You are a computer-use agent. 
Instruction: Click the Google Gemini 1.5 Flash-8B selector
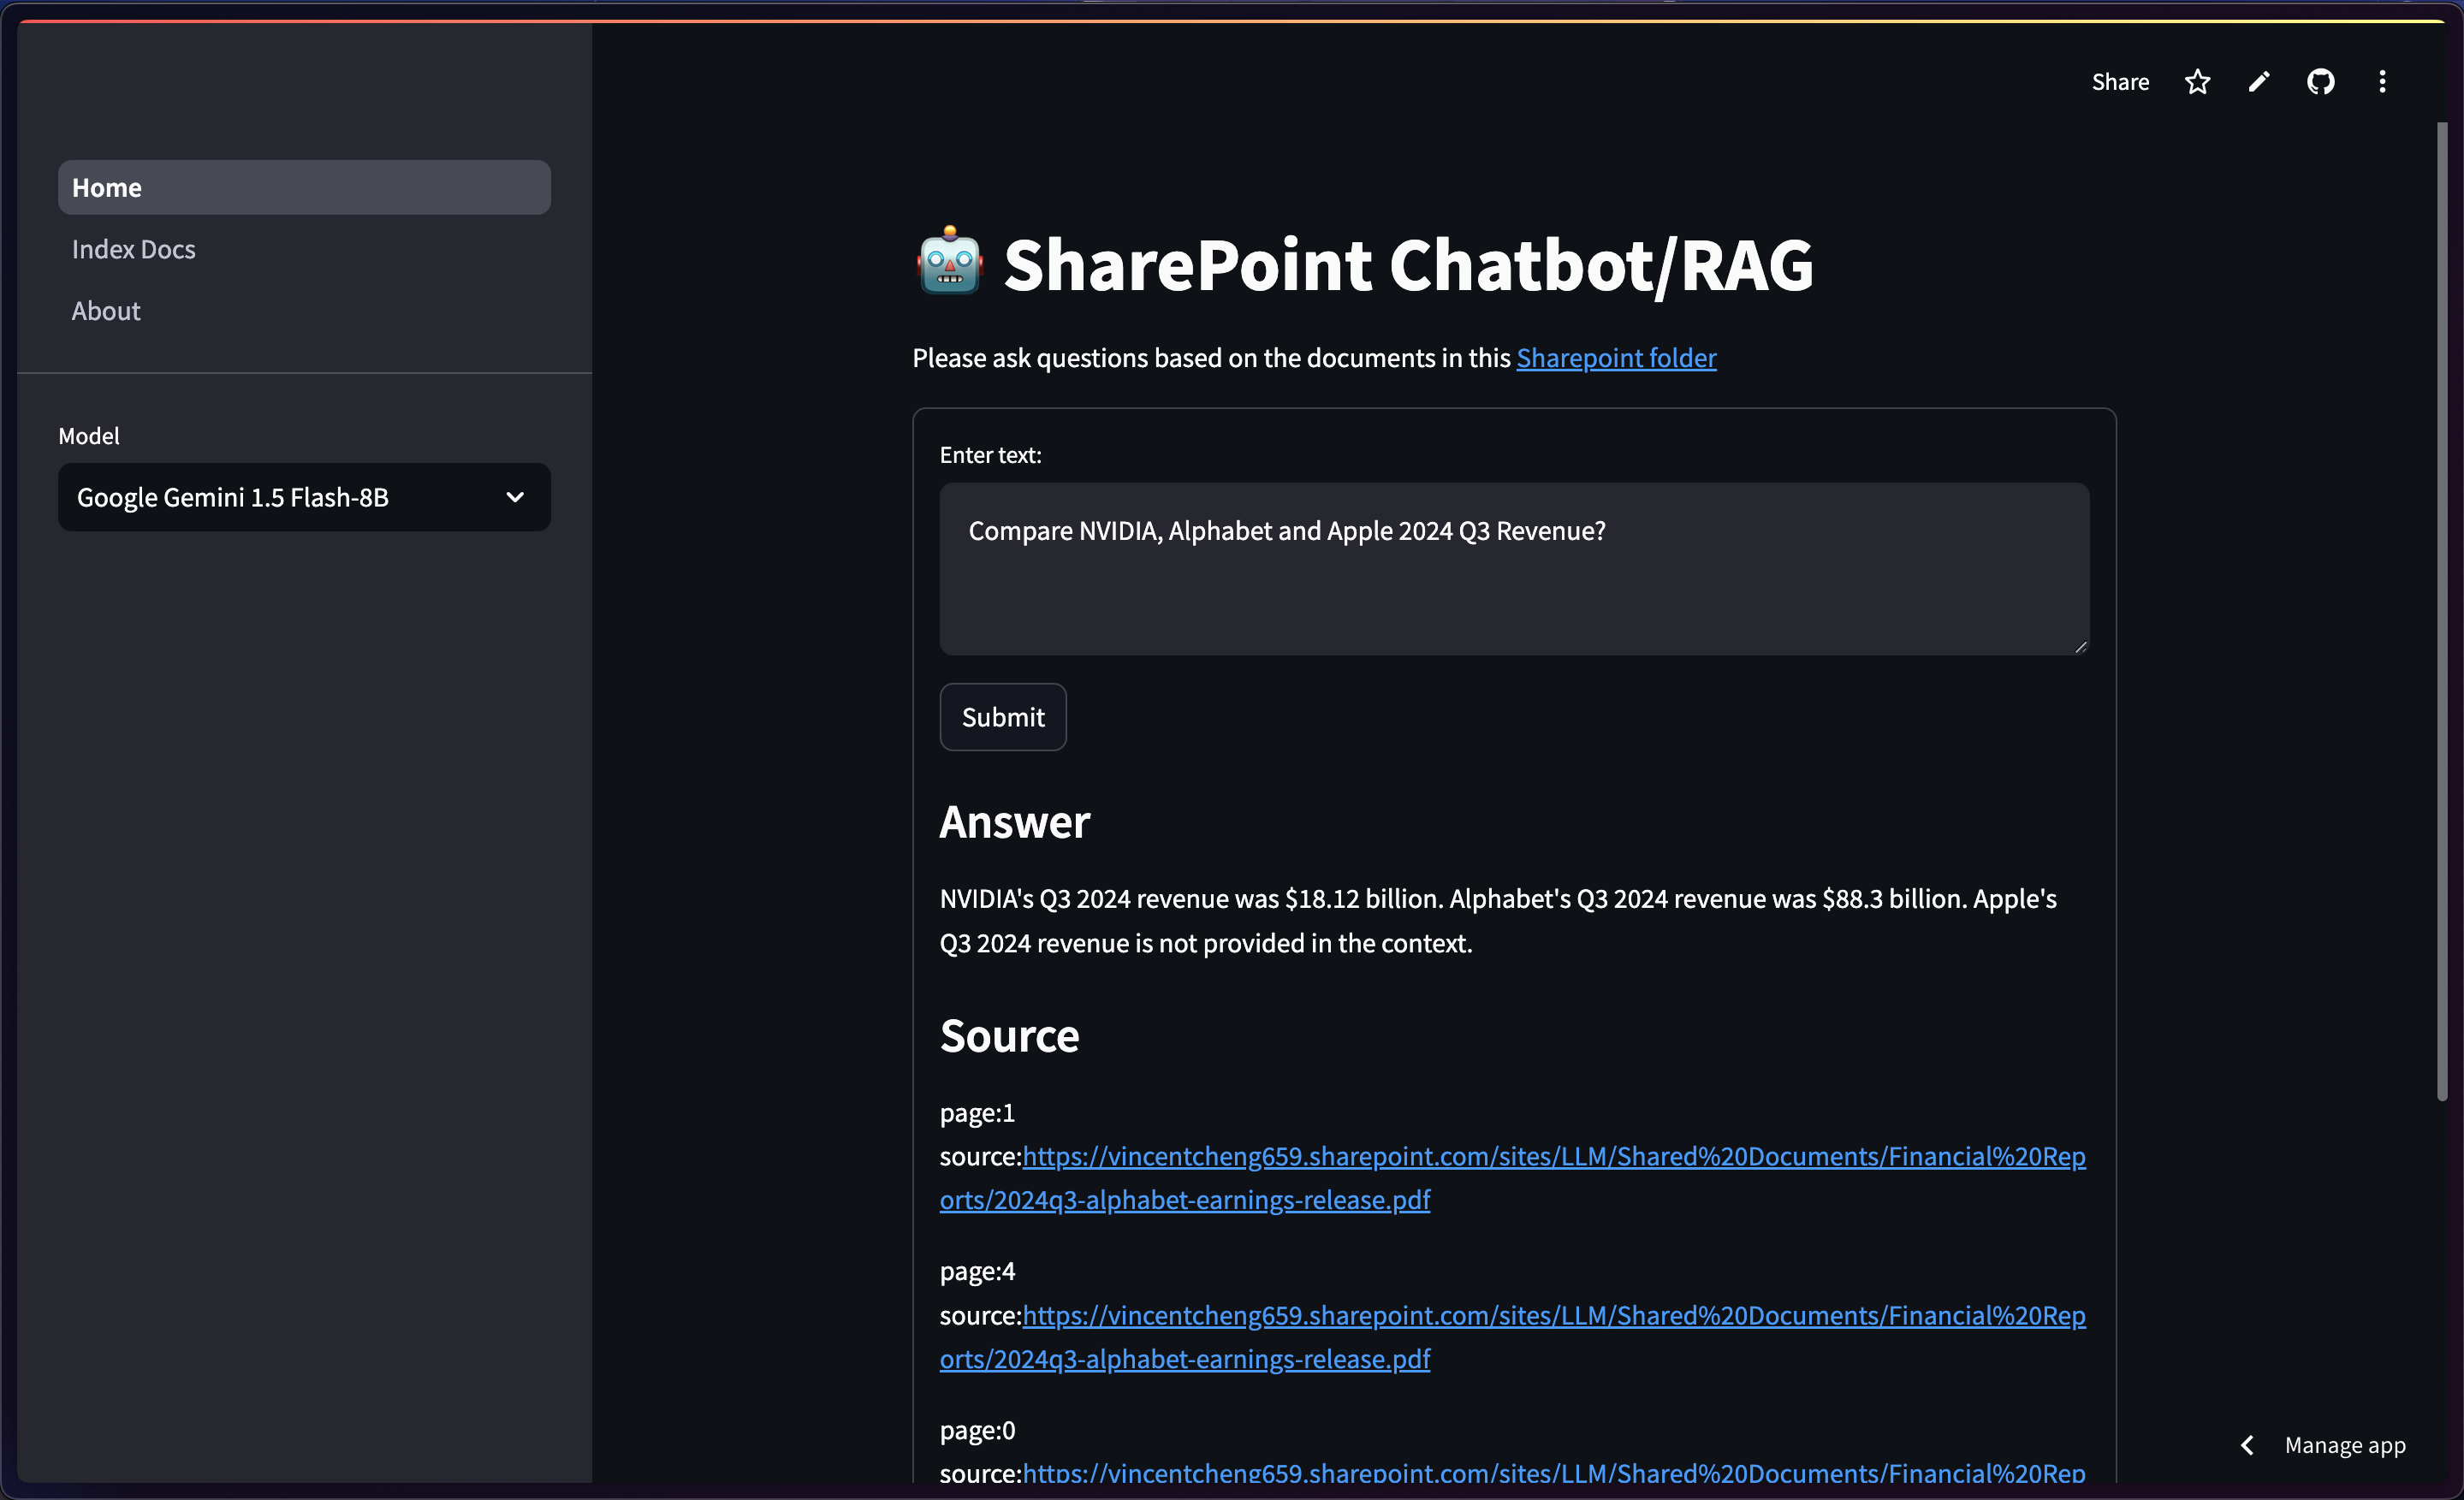click(x=304, y=497)
